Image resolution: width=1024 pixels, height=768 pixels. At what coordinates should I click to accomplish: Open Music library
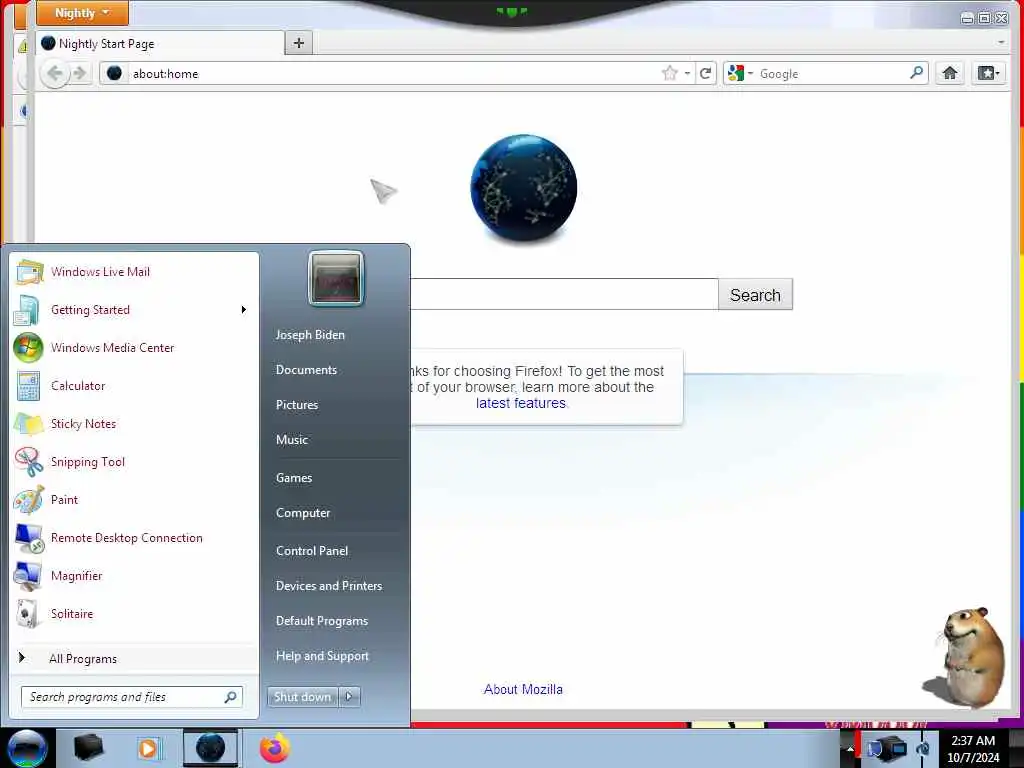click(291, 440)
